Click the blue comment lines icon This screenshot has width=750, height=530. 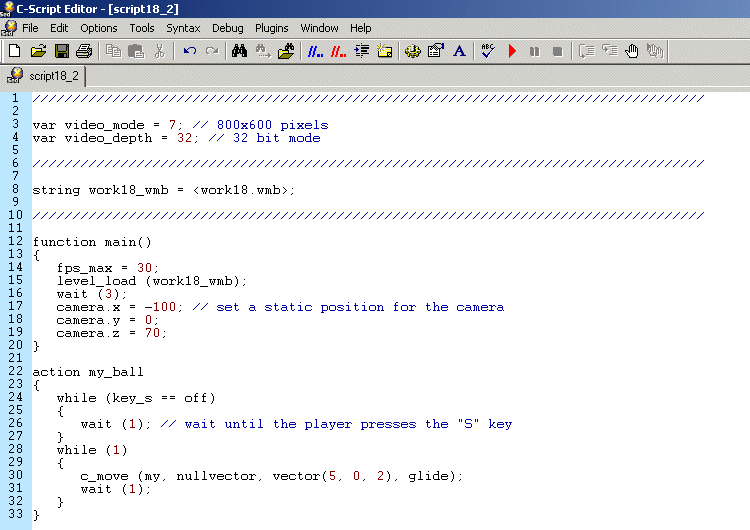pos(314,50)
